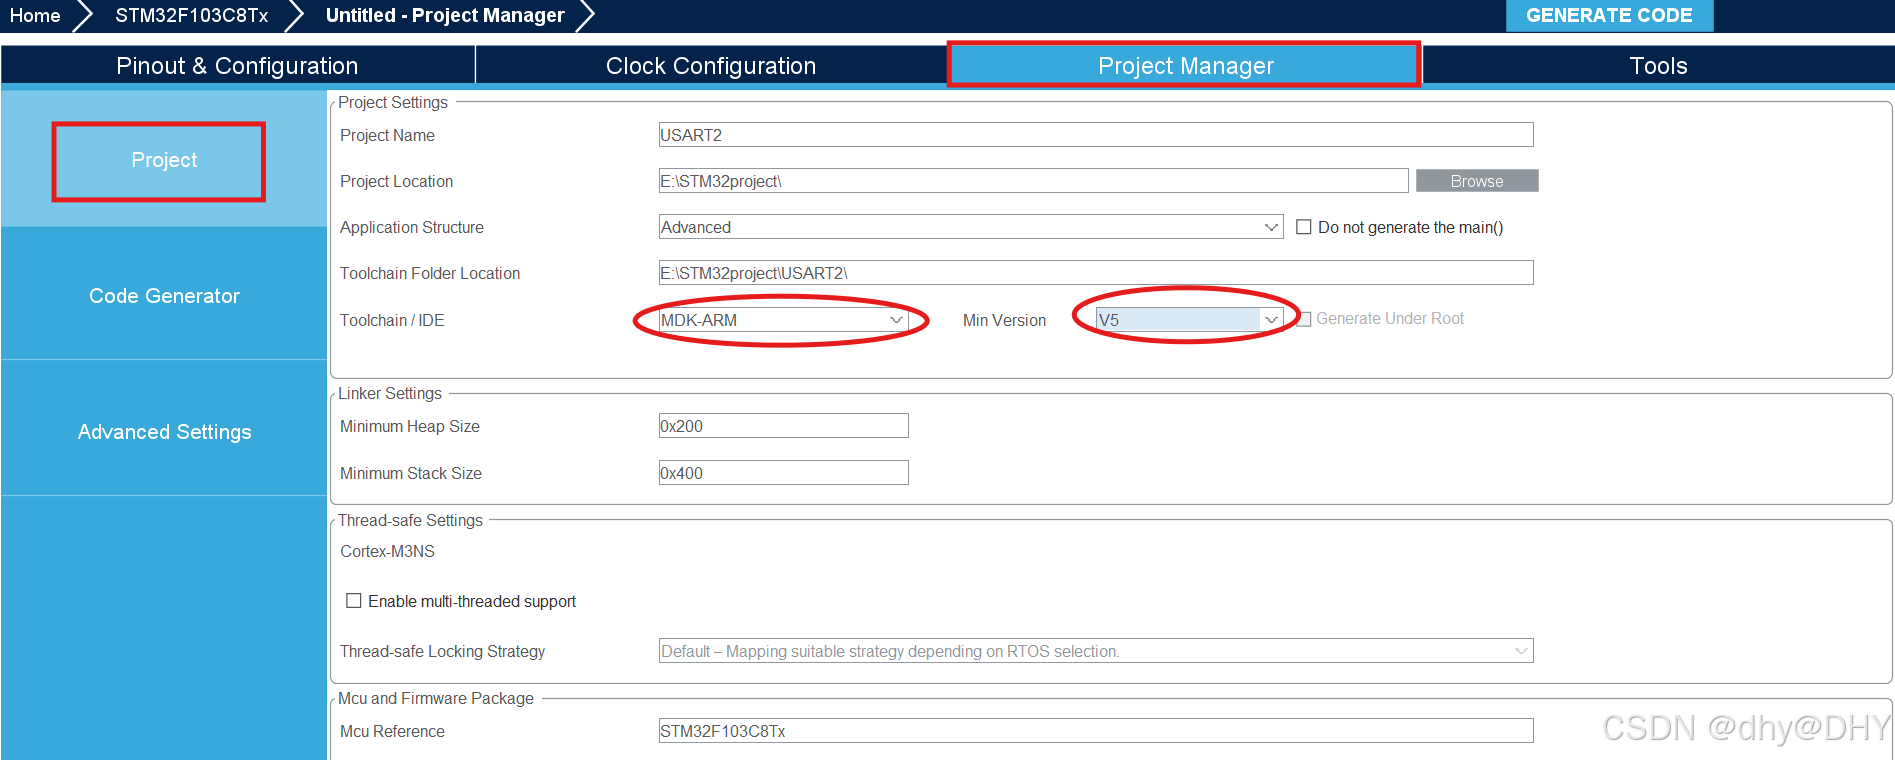This screenshot has width=1895, height=760.
Task: Switch to Pinout & Configuration tab
Action: (237, 65)
